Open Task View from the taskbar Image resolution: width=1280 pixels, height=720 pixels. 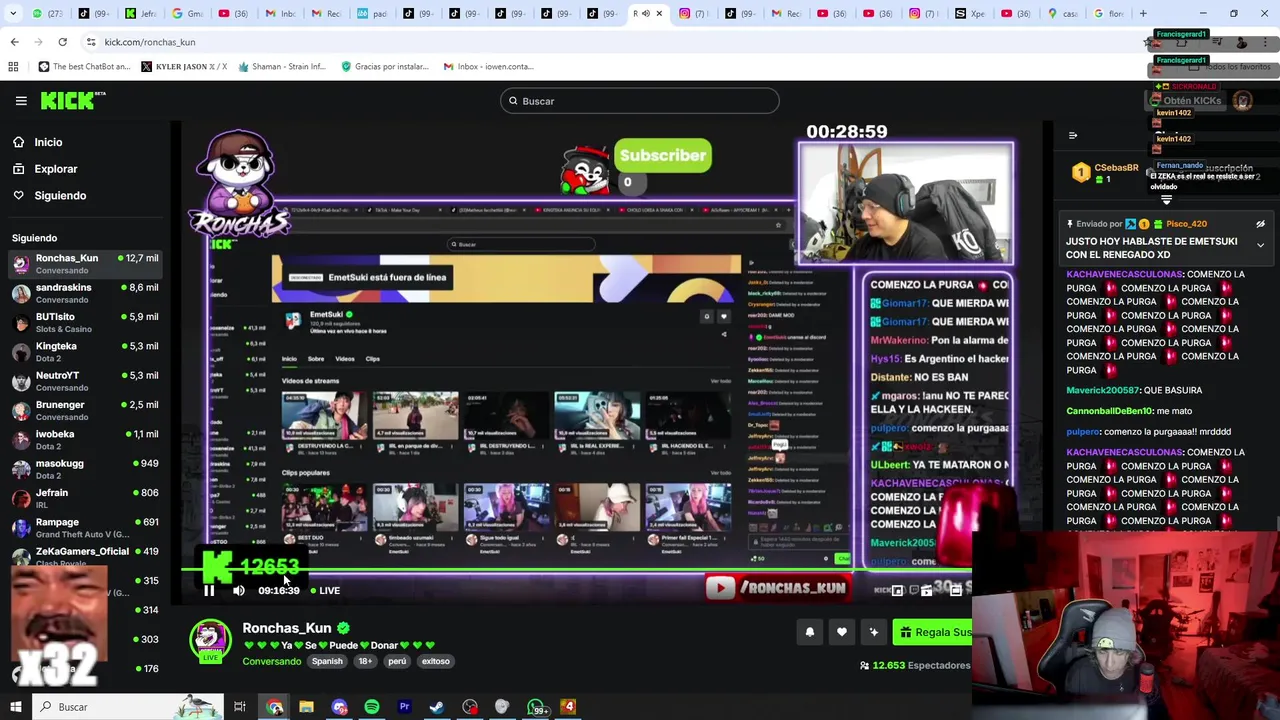tap(240, 707)
